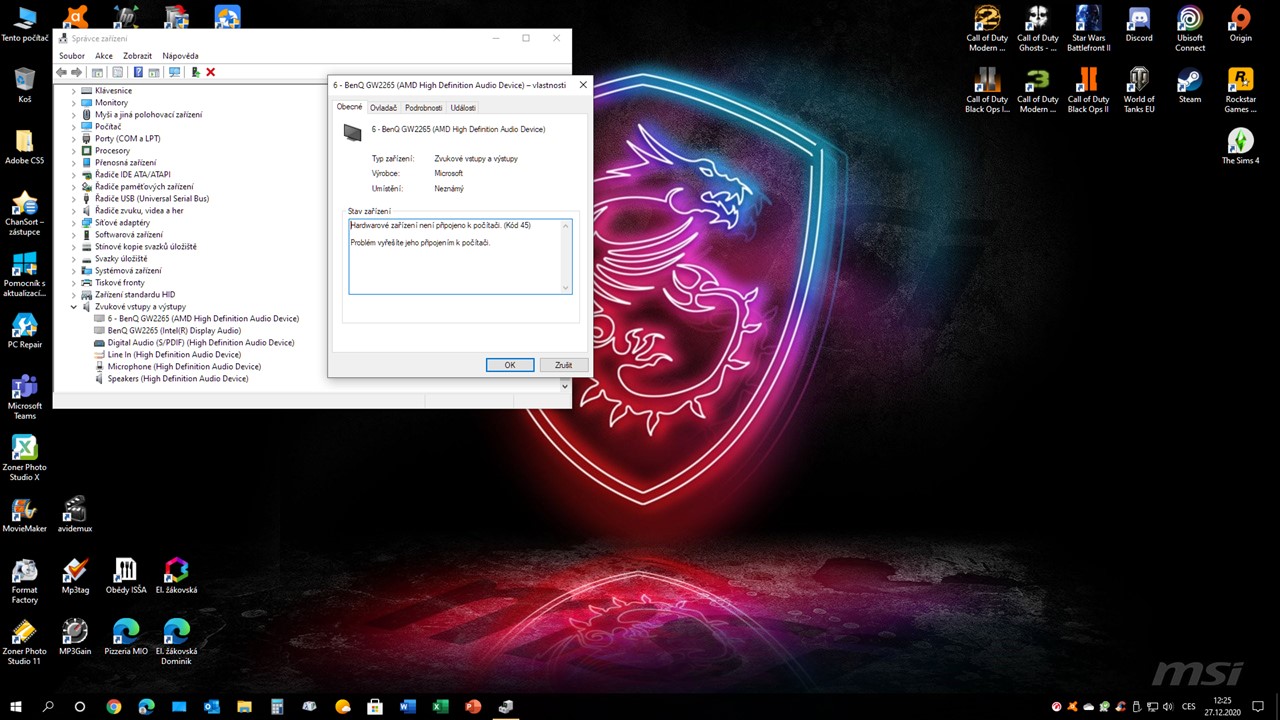Open the Ubisoft Connect desktop shortcut
The image size is (1280, 720).
1190,29
